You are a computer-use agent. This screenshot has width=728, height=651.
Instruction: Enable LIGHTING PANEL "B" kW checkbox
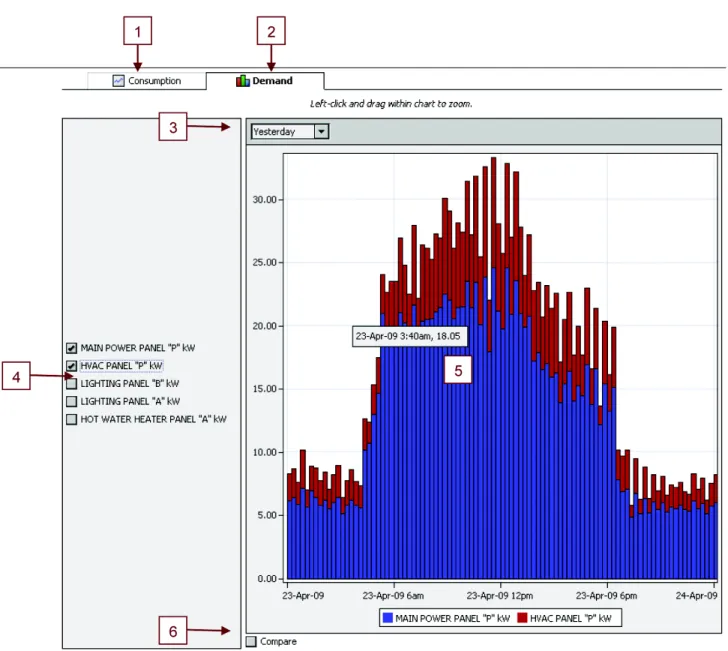point(71,384)
